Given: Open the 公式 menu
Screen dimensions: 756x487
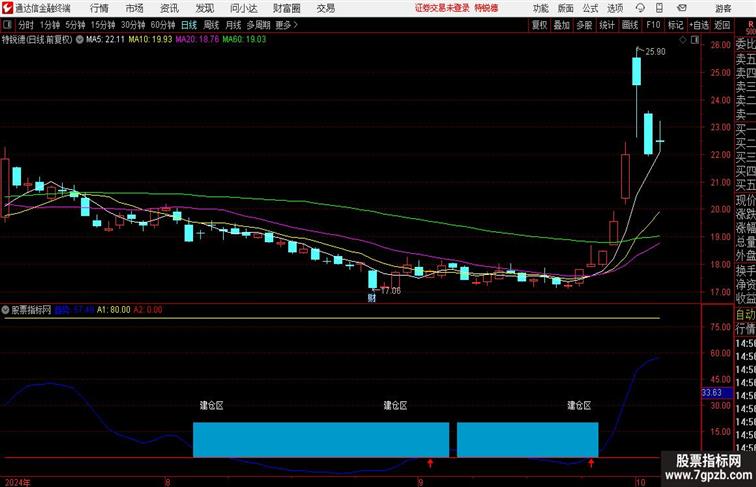Looking at the screenshot, I should point(590,8).
